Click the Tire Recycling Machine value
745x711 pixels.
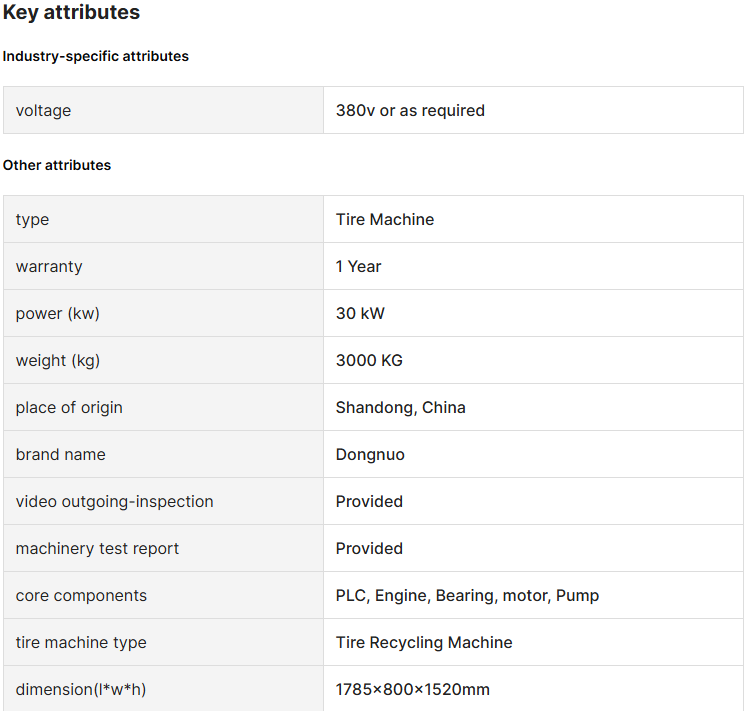click(424, 643)
